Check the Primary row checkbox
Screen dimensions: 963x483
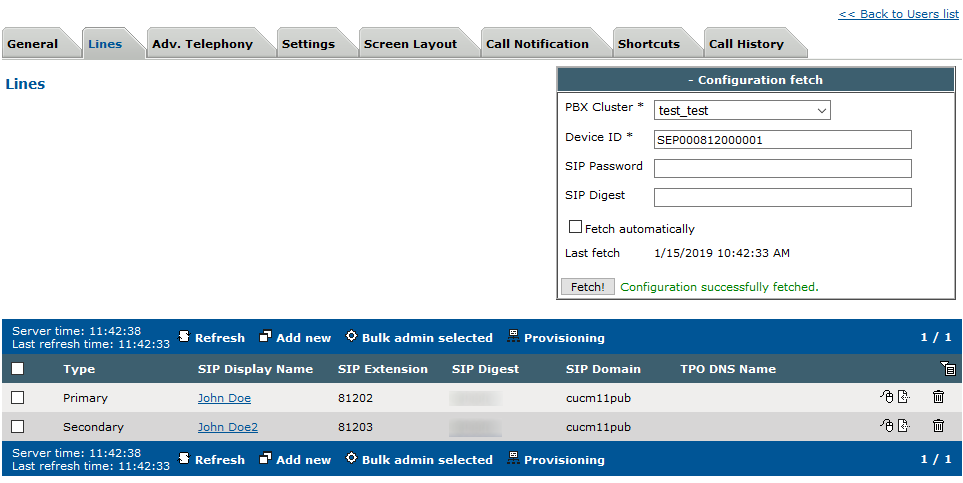pos(18,398)
